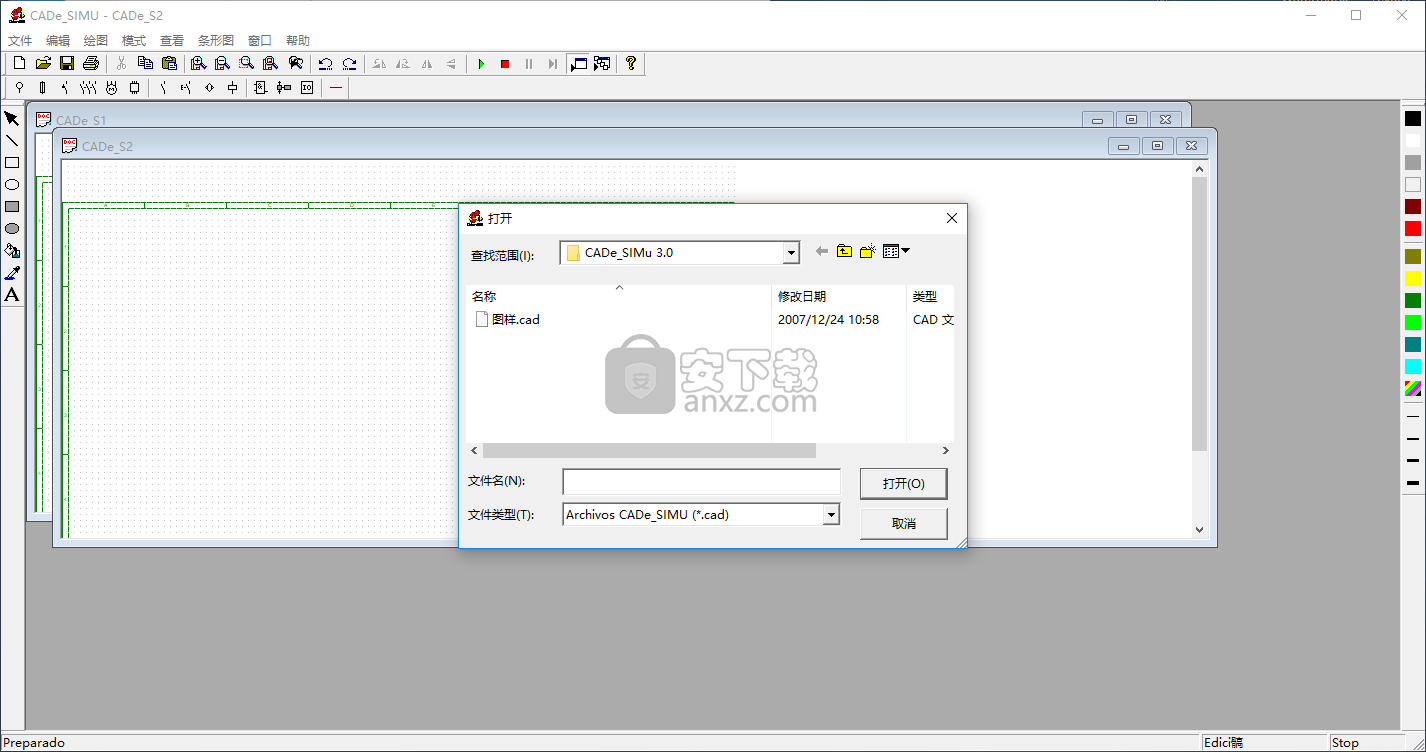1426x752 pixels.
Task: Click the binoculars search icon
Action: pos(295,63)
